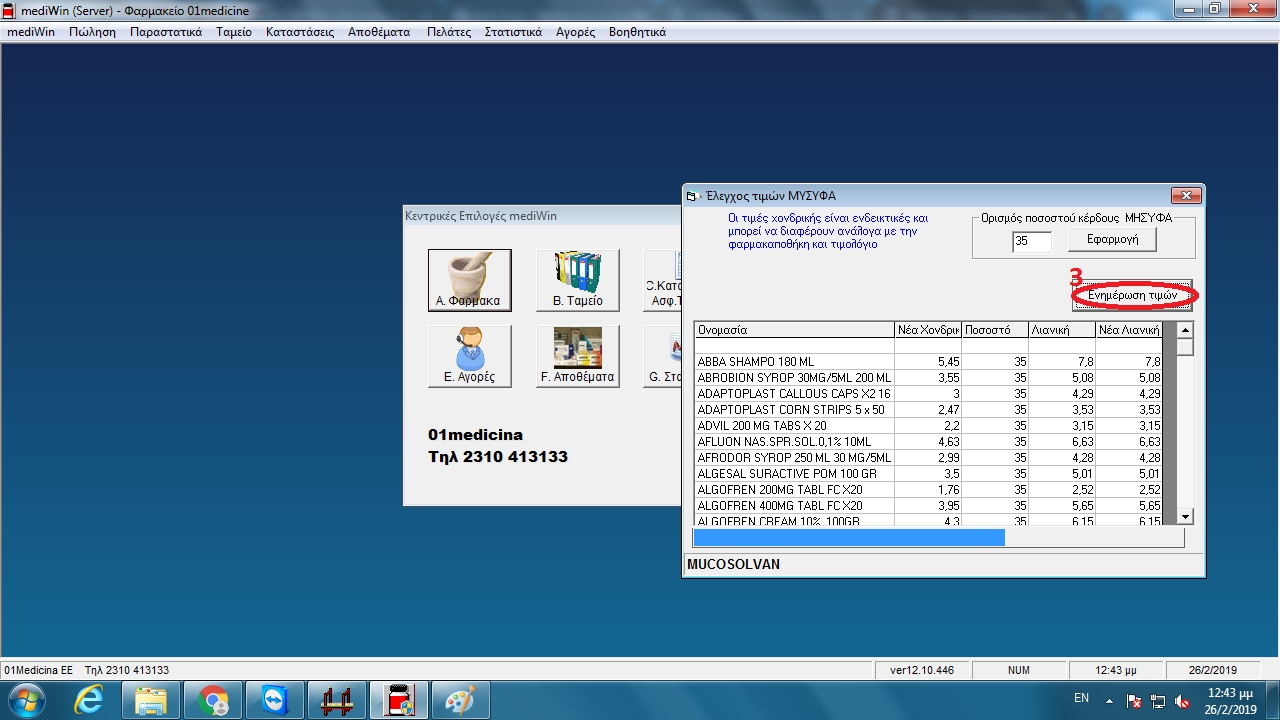Click the Ποσοστό column header

pos(995,330)
